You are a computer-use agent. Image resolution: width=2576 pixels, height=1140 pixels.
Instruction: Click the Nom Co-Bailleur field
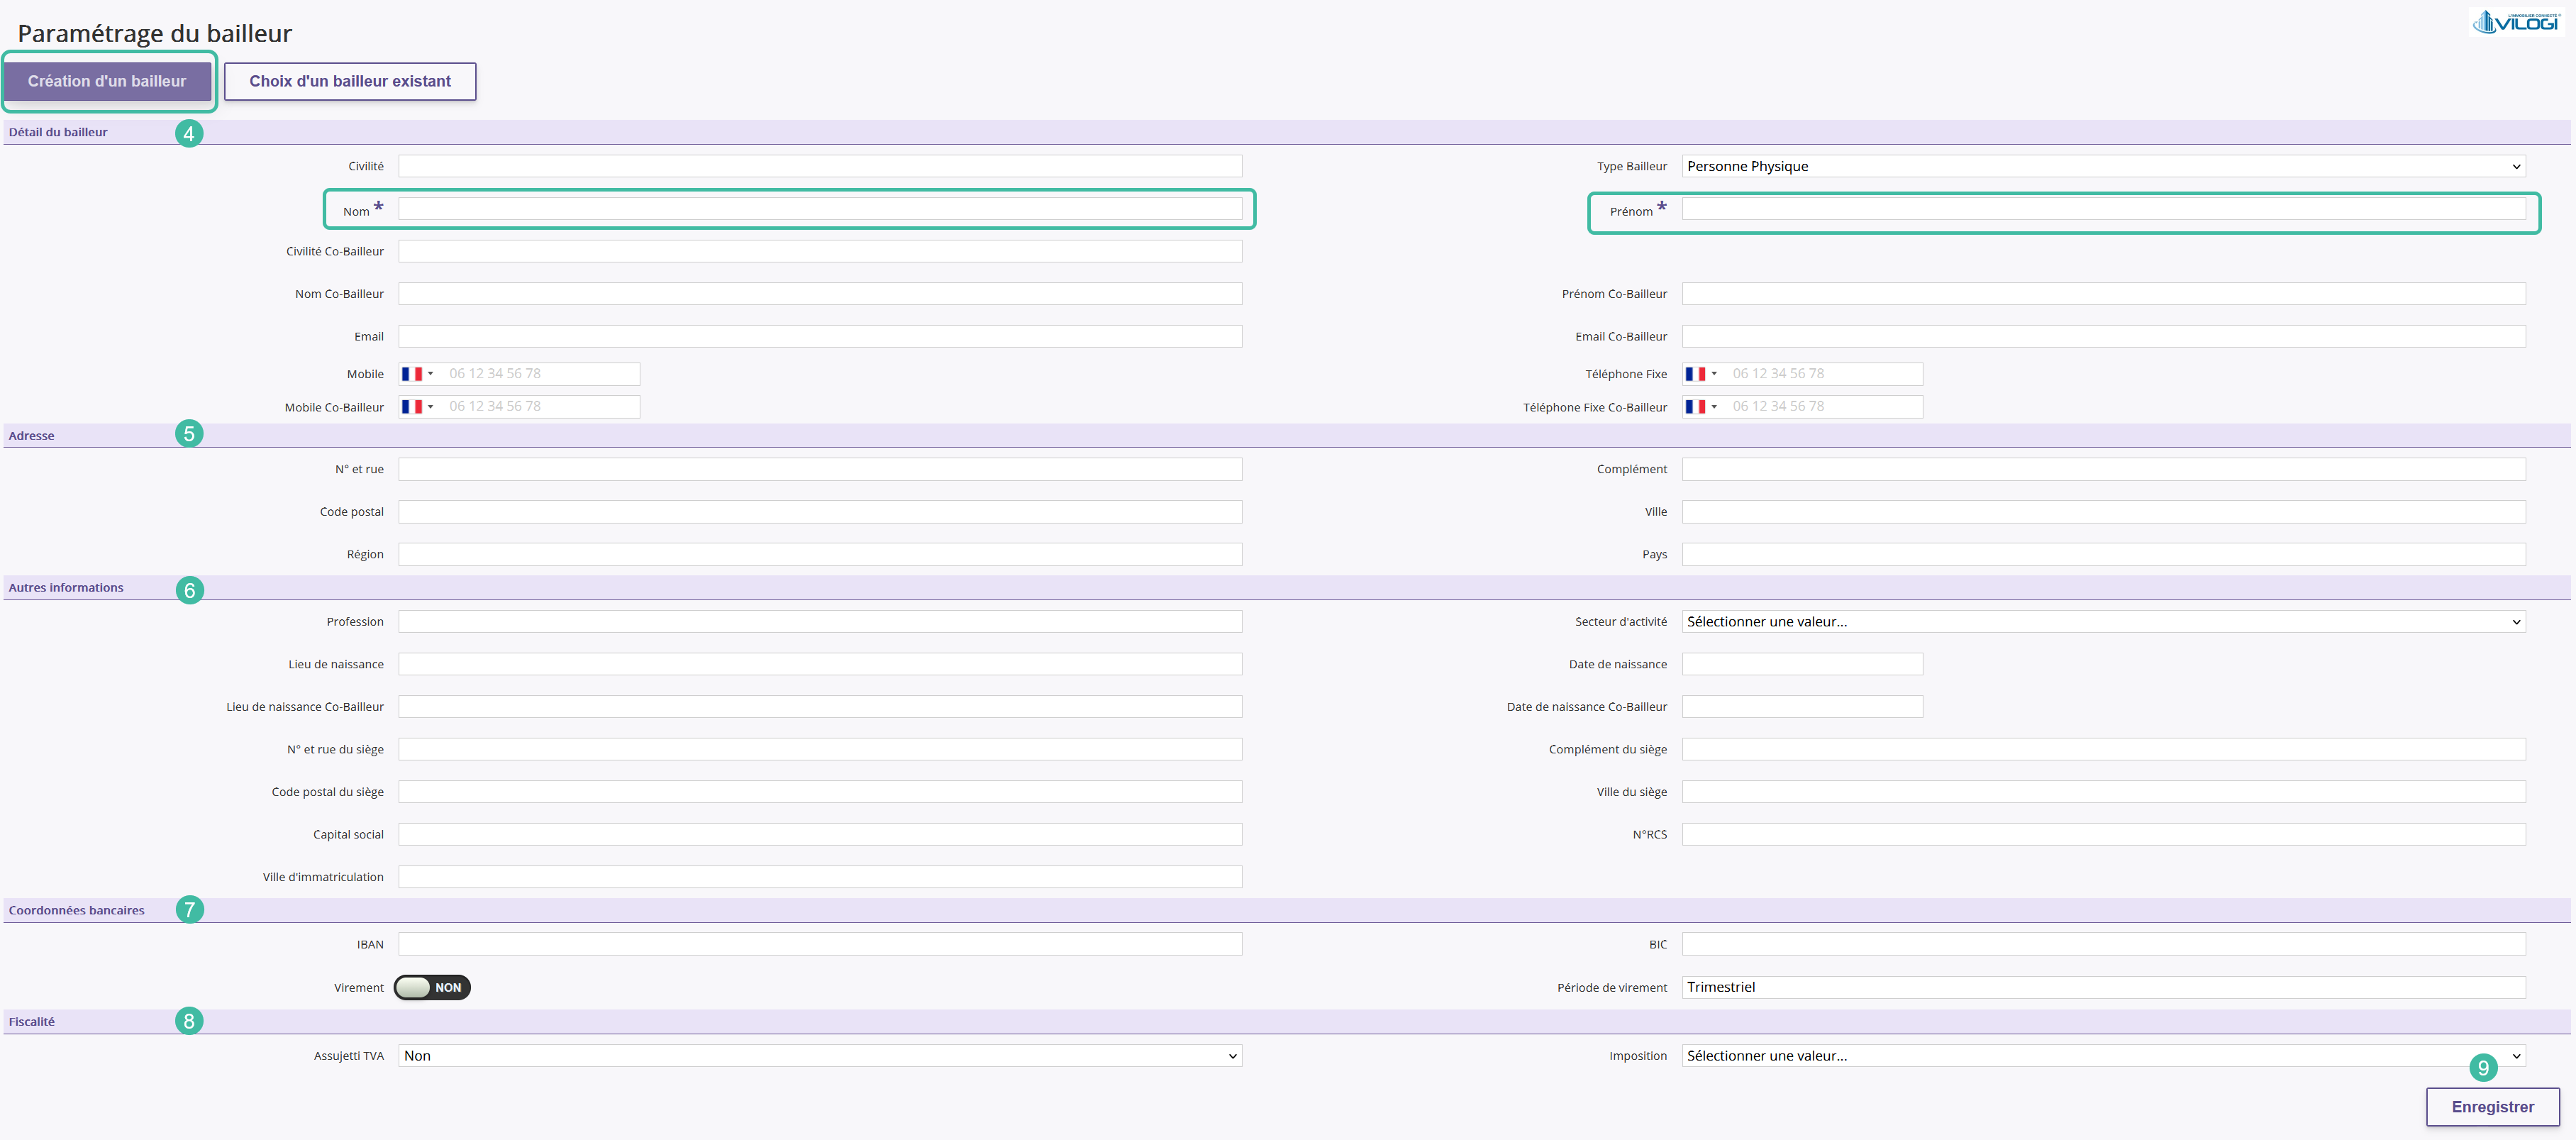click(820, 294)
